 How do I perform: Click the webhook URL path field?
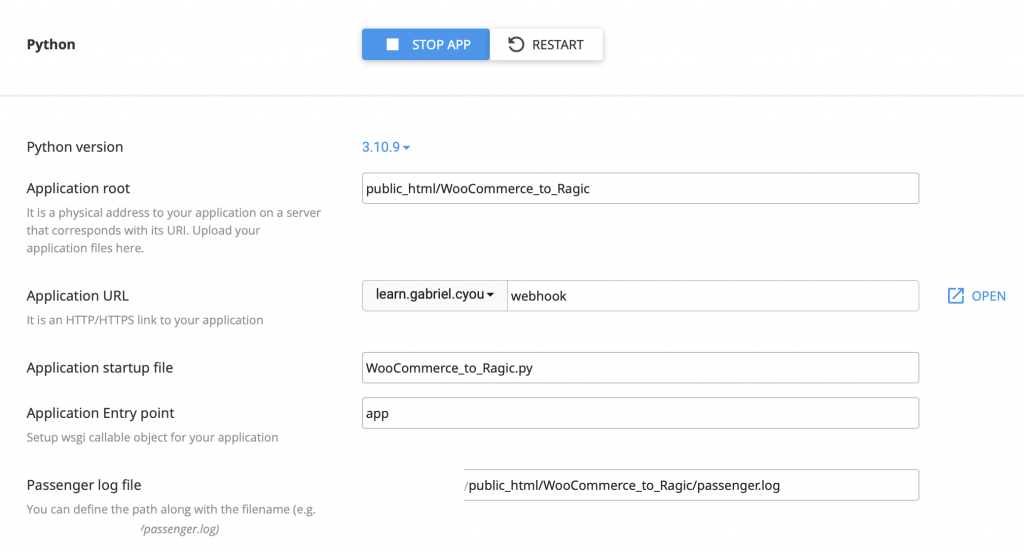point(712,296)
